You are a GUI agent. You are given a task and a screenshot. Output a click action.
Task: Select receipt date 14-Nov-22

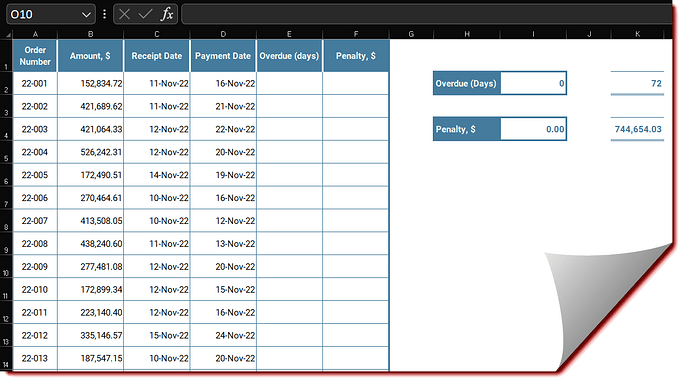click(157, 175)
